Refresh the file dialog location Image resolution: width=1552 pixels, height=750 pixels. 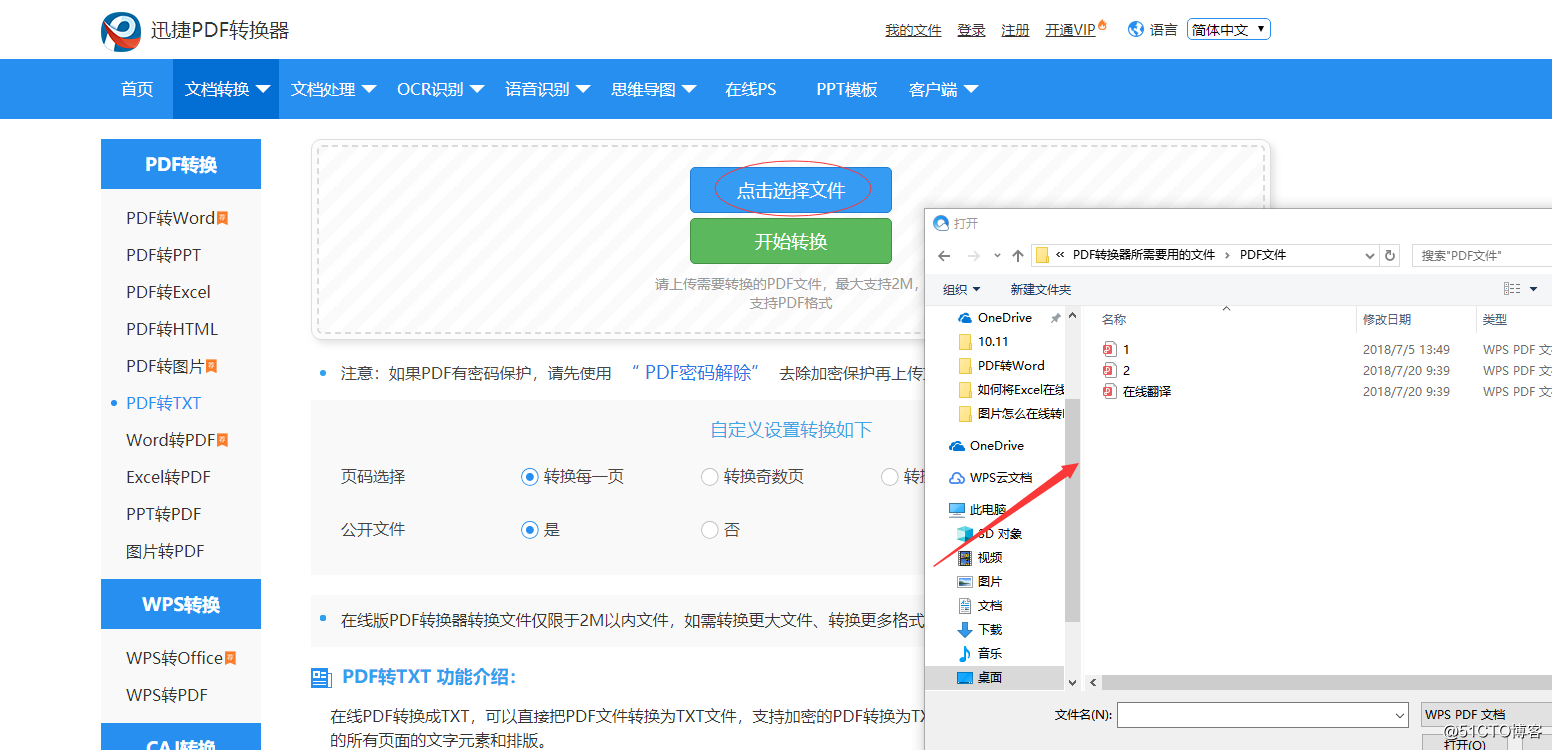pyautogui.click(x=1390, y=256)
